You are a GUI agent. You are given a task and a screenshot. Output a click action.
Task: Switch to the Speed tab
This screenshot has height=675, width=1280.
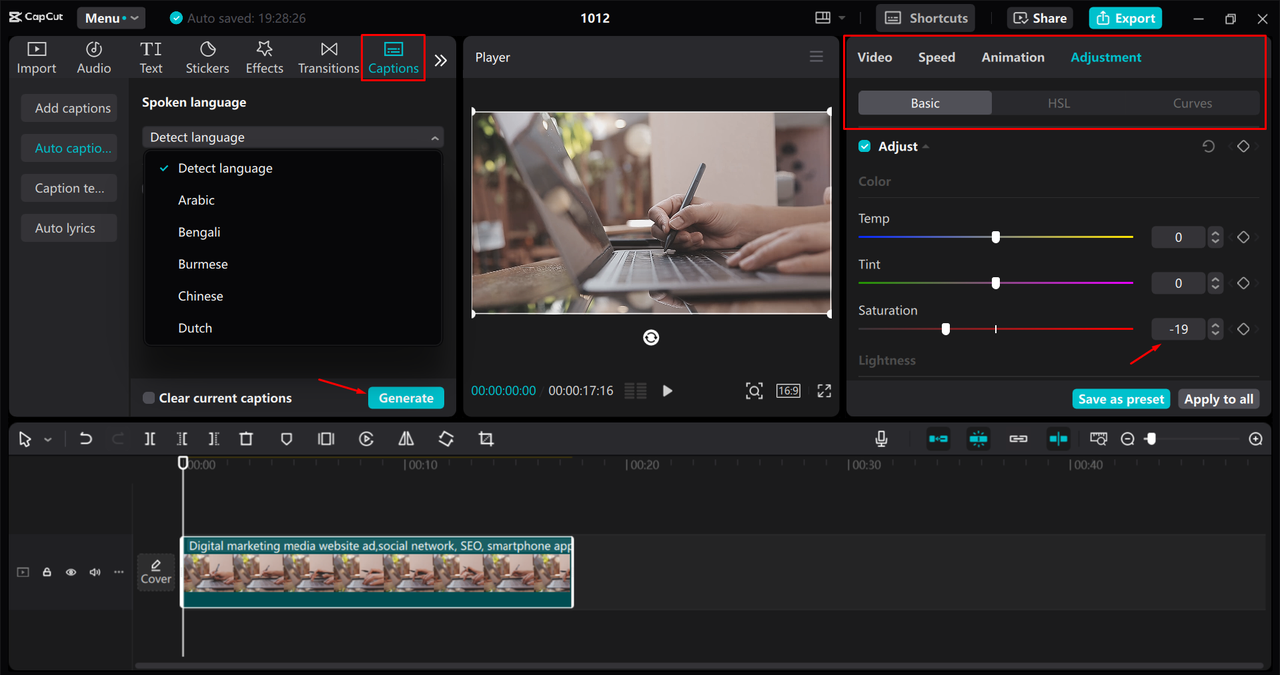coord(937,57)
